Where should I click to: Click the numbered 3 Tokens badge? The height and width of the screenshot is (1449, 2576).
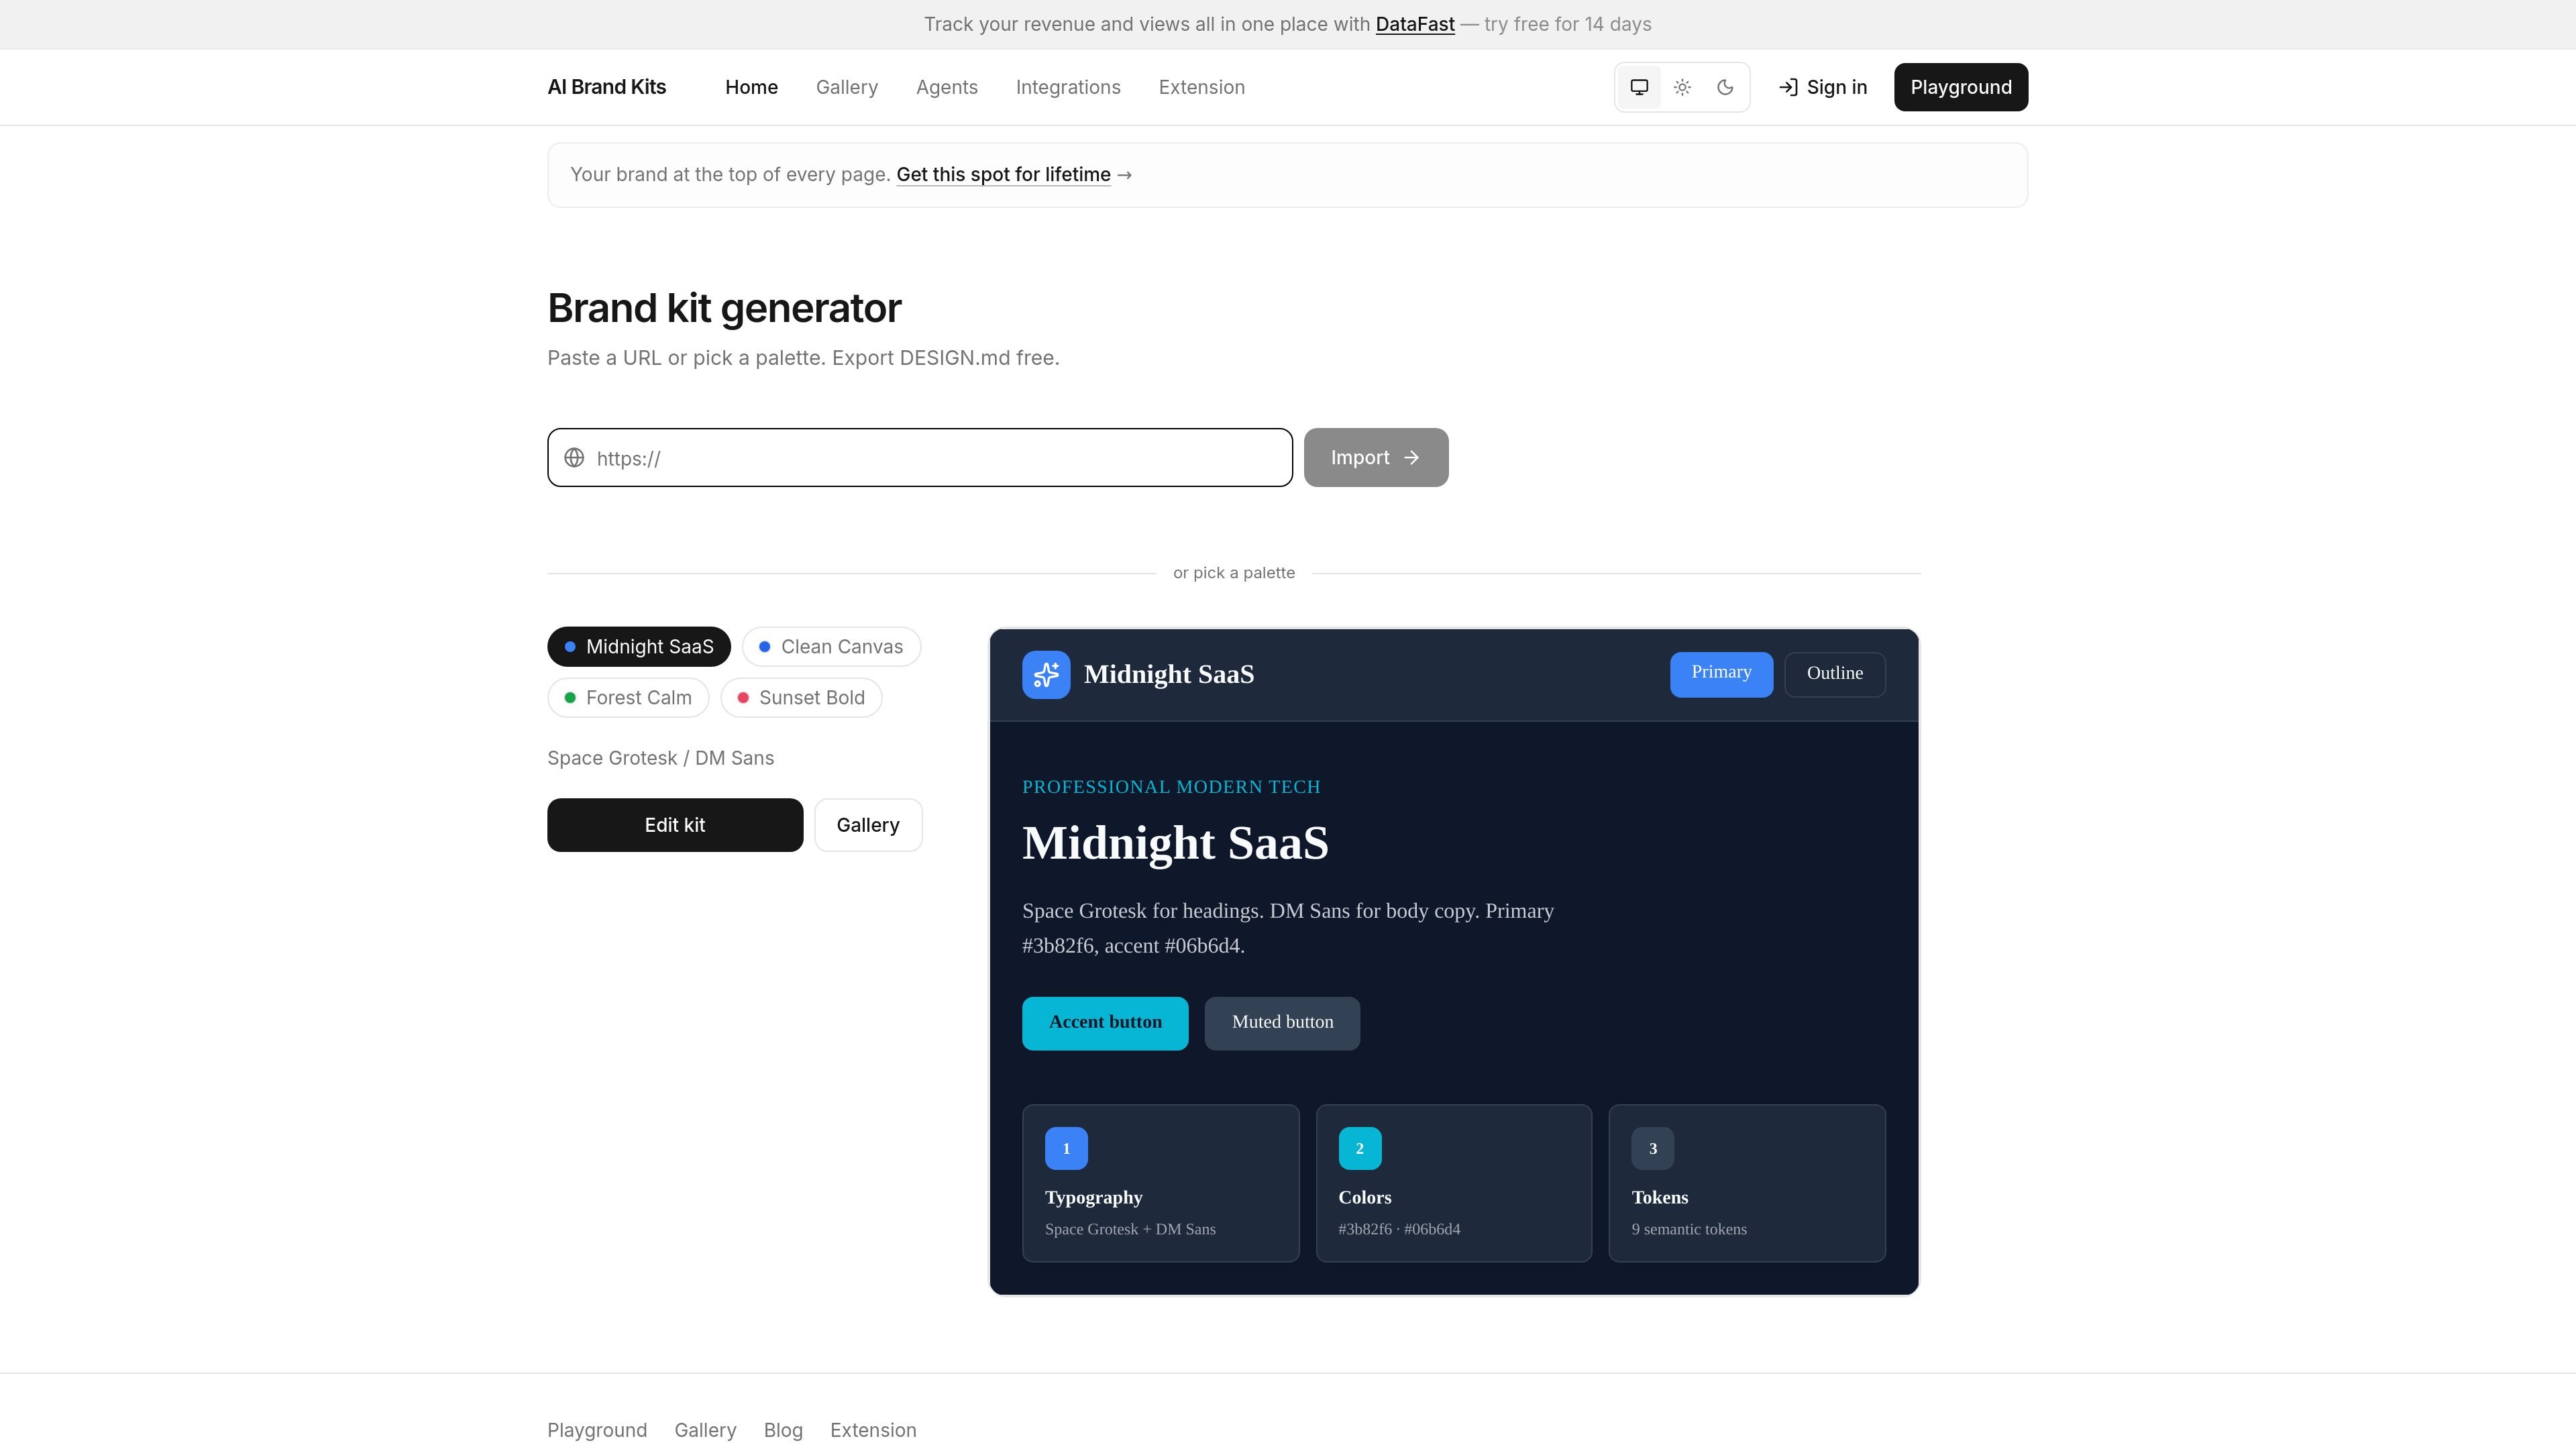click(1653, 1148)
